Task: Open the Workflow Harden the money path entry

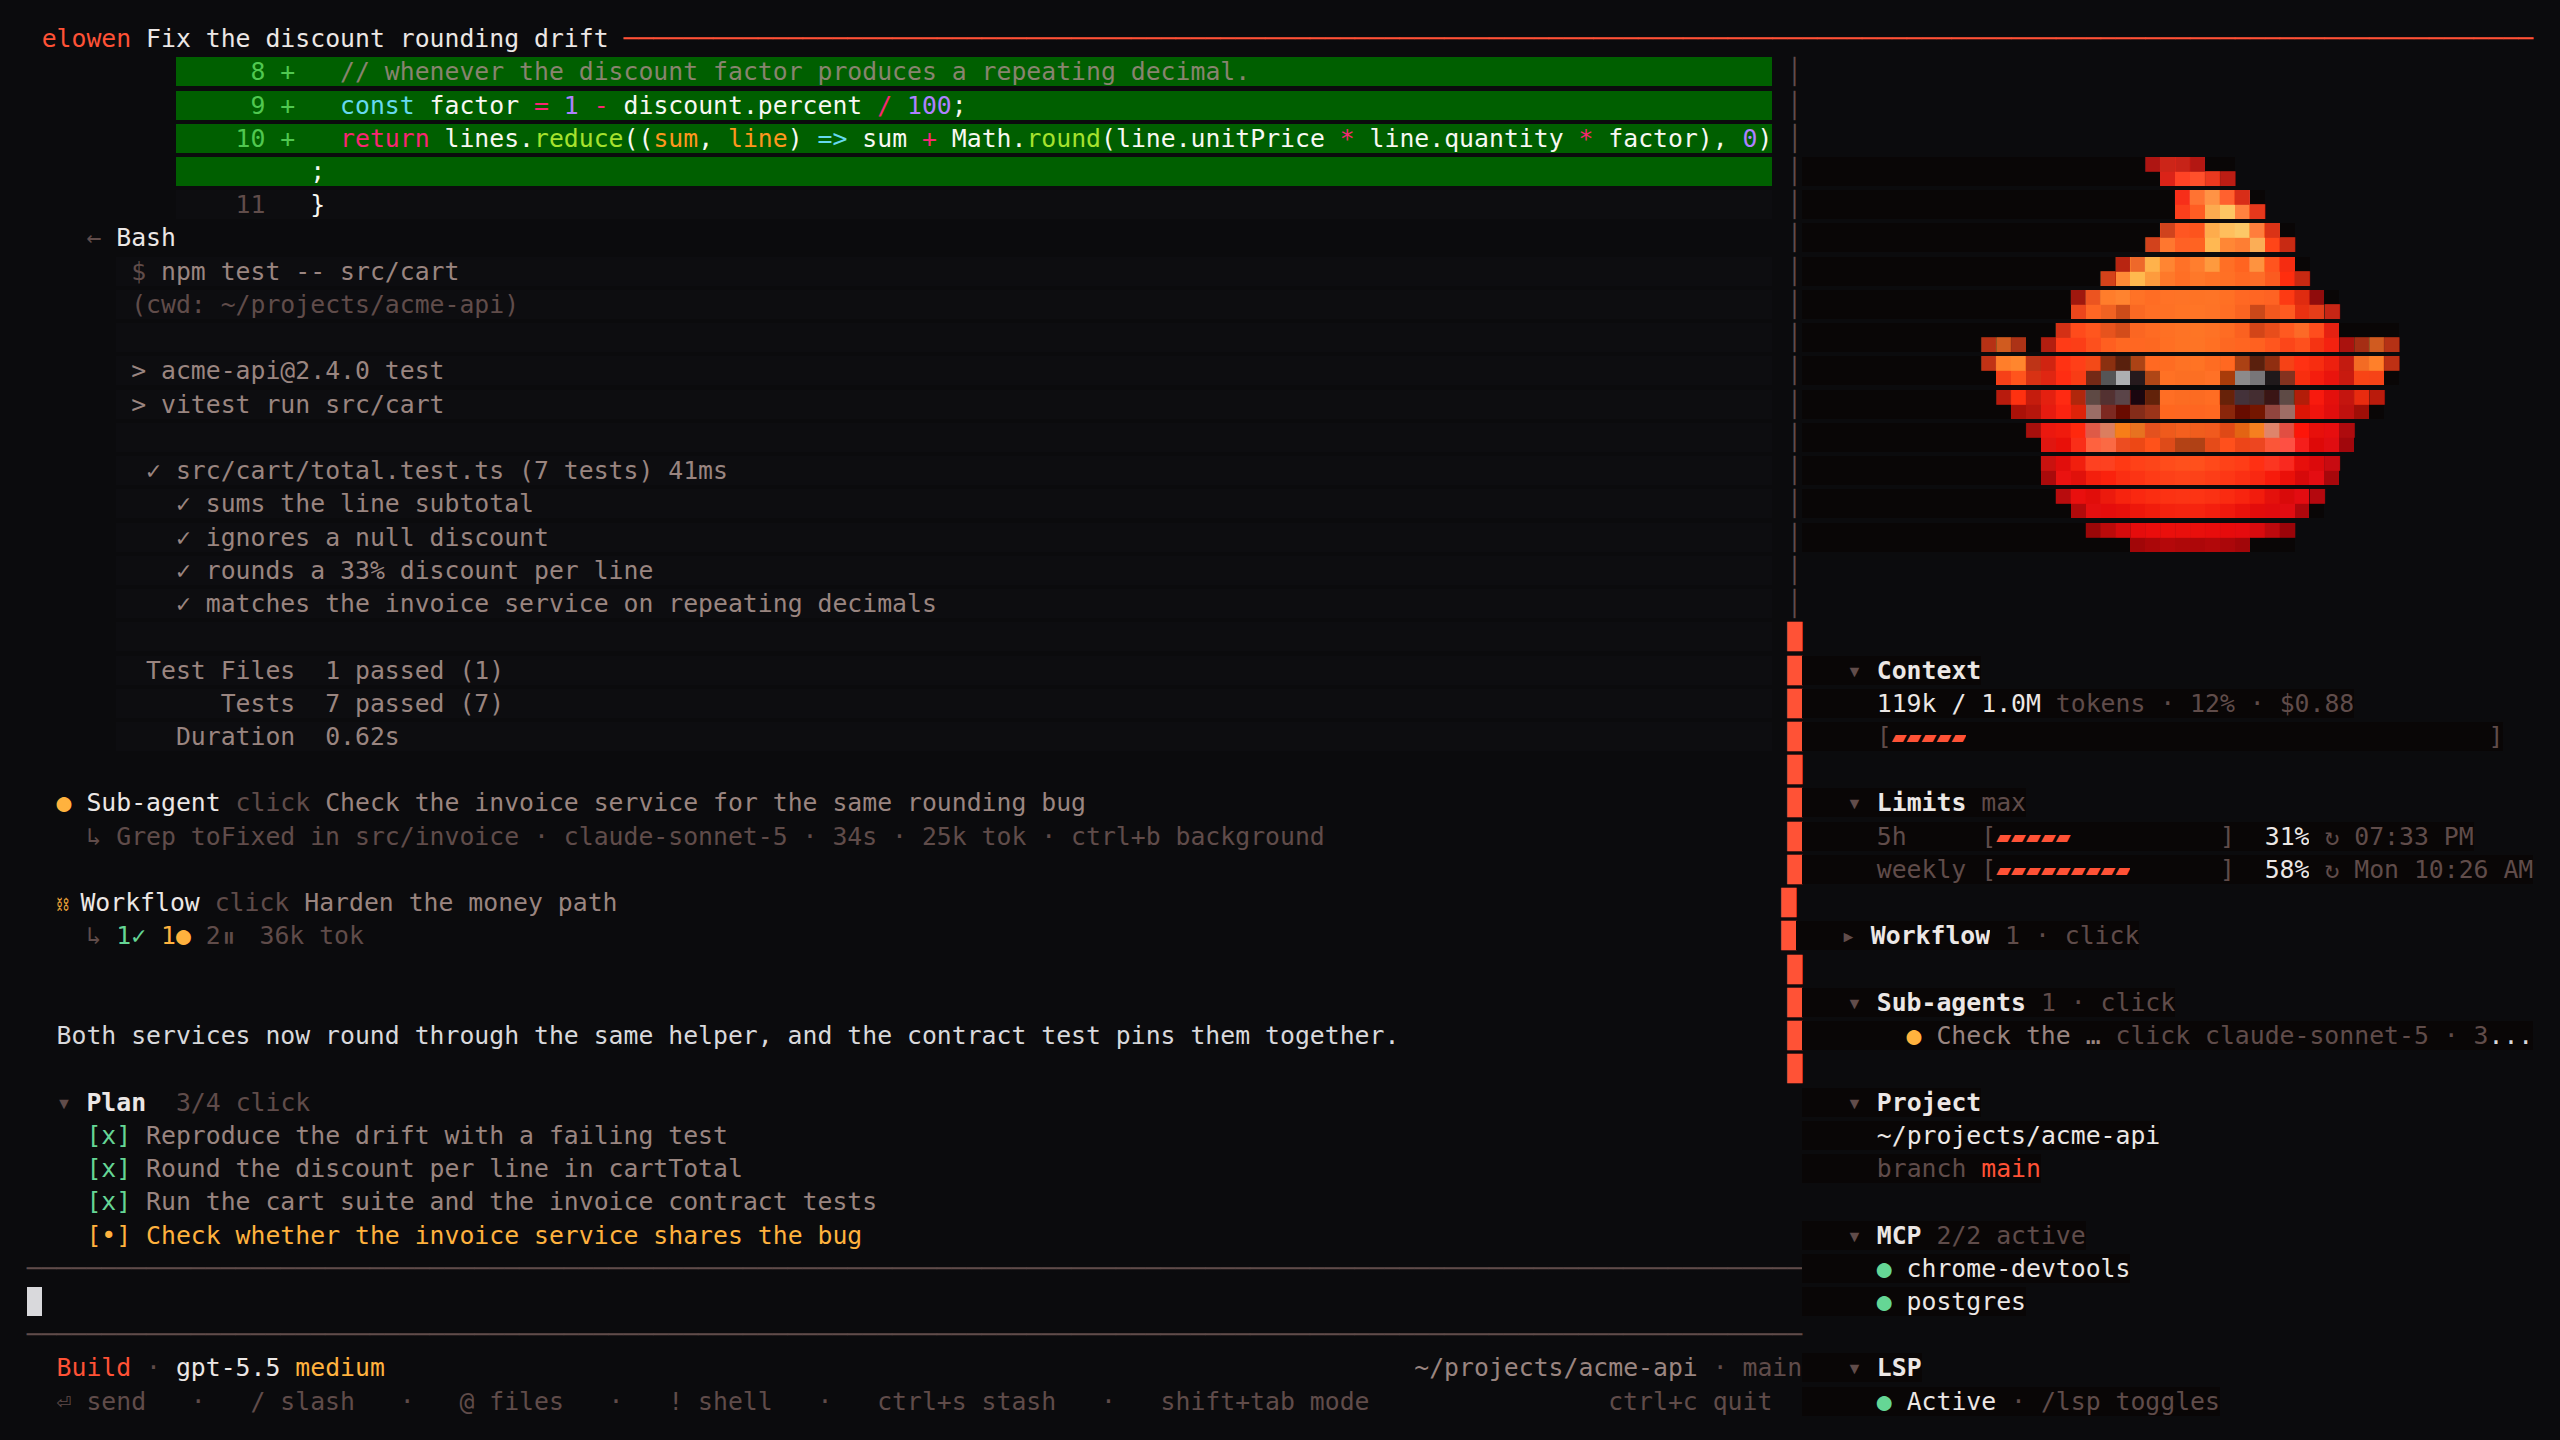Action: 336,903
